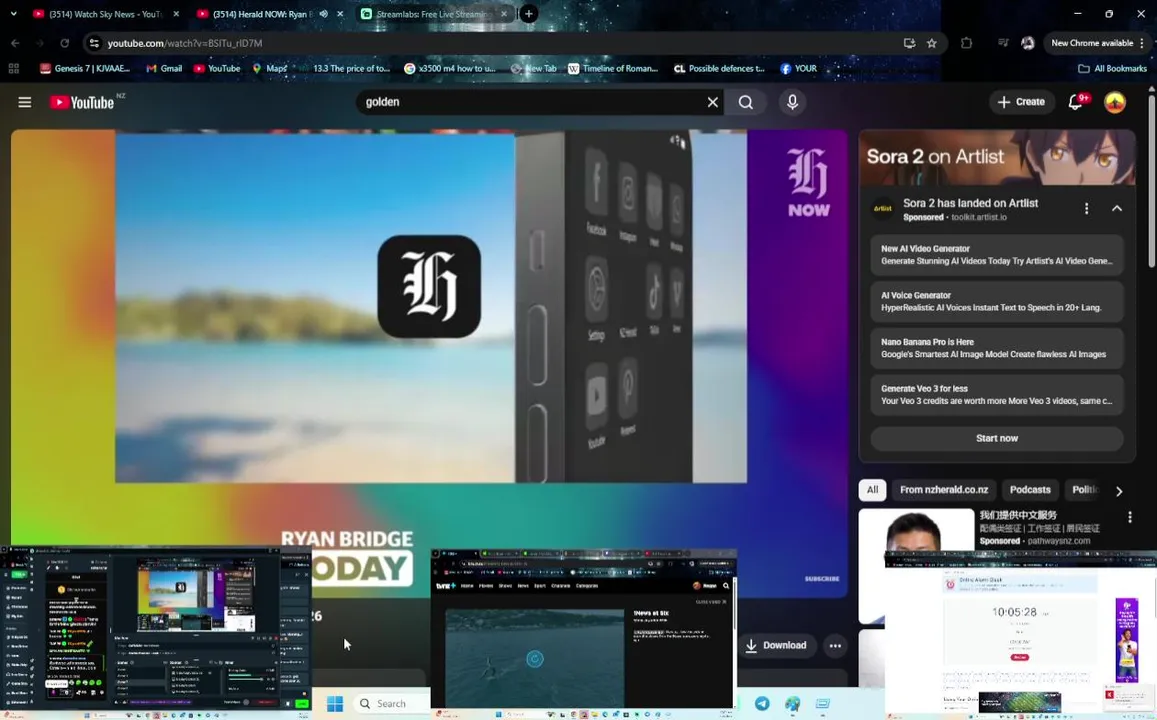Click the install/cast icon in address bar
Viewport: 1157px width, 720px height.
coord(909,43)
